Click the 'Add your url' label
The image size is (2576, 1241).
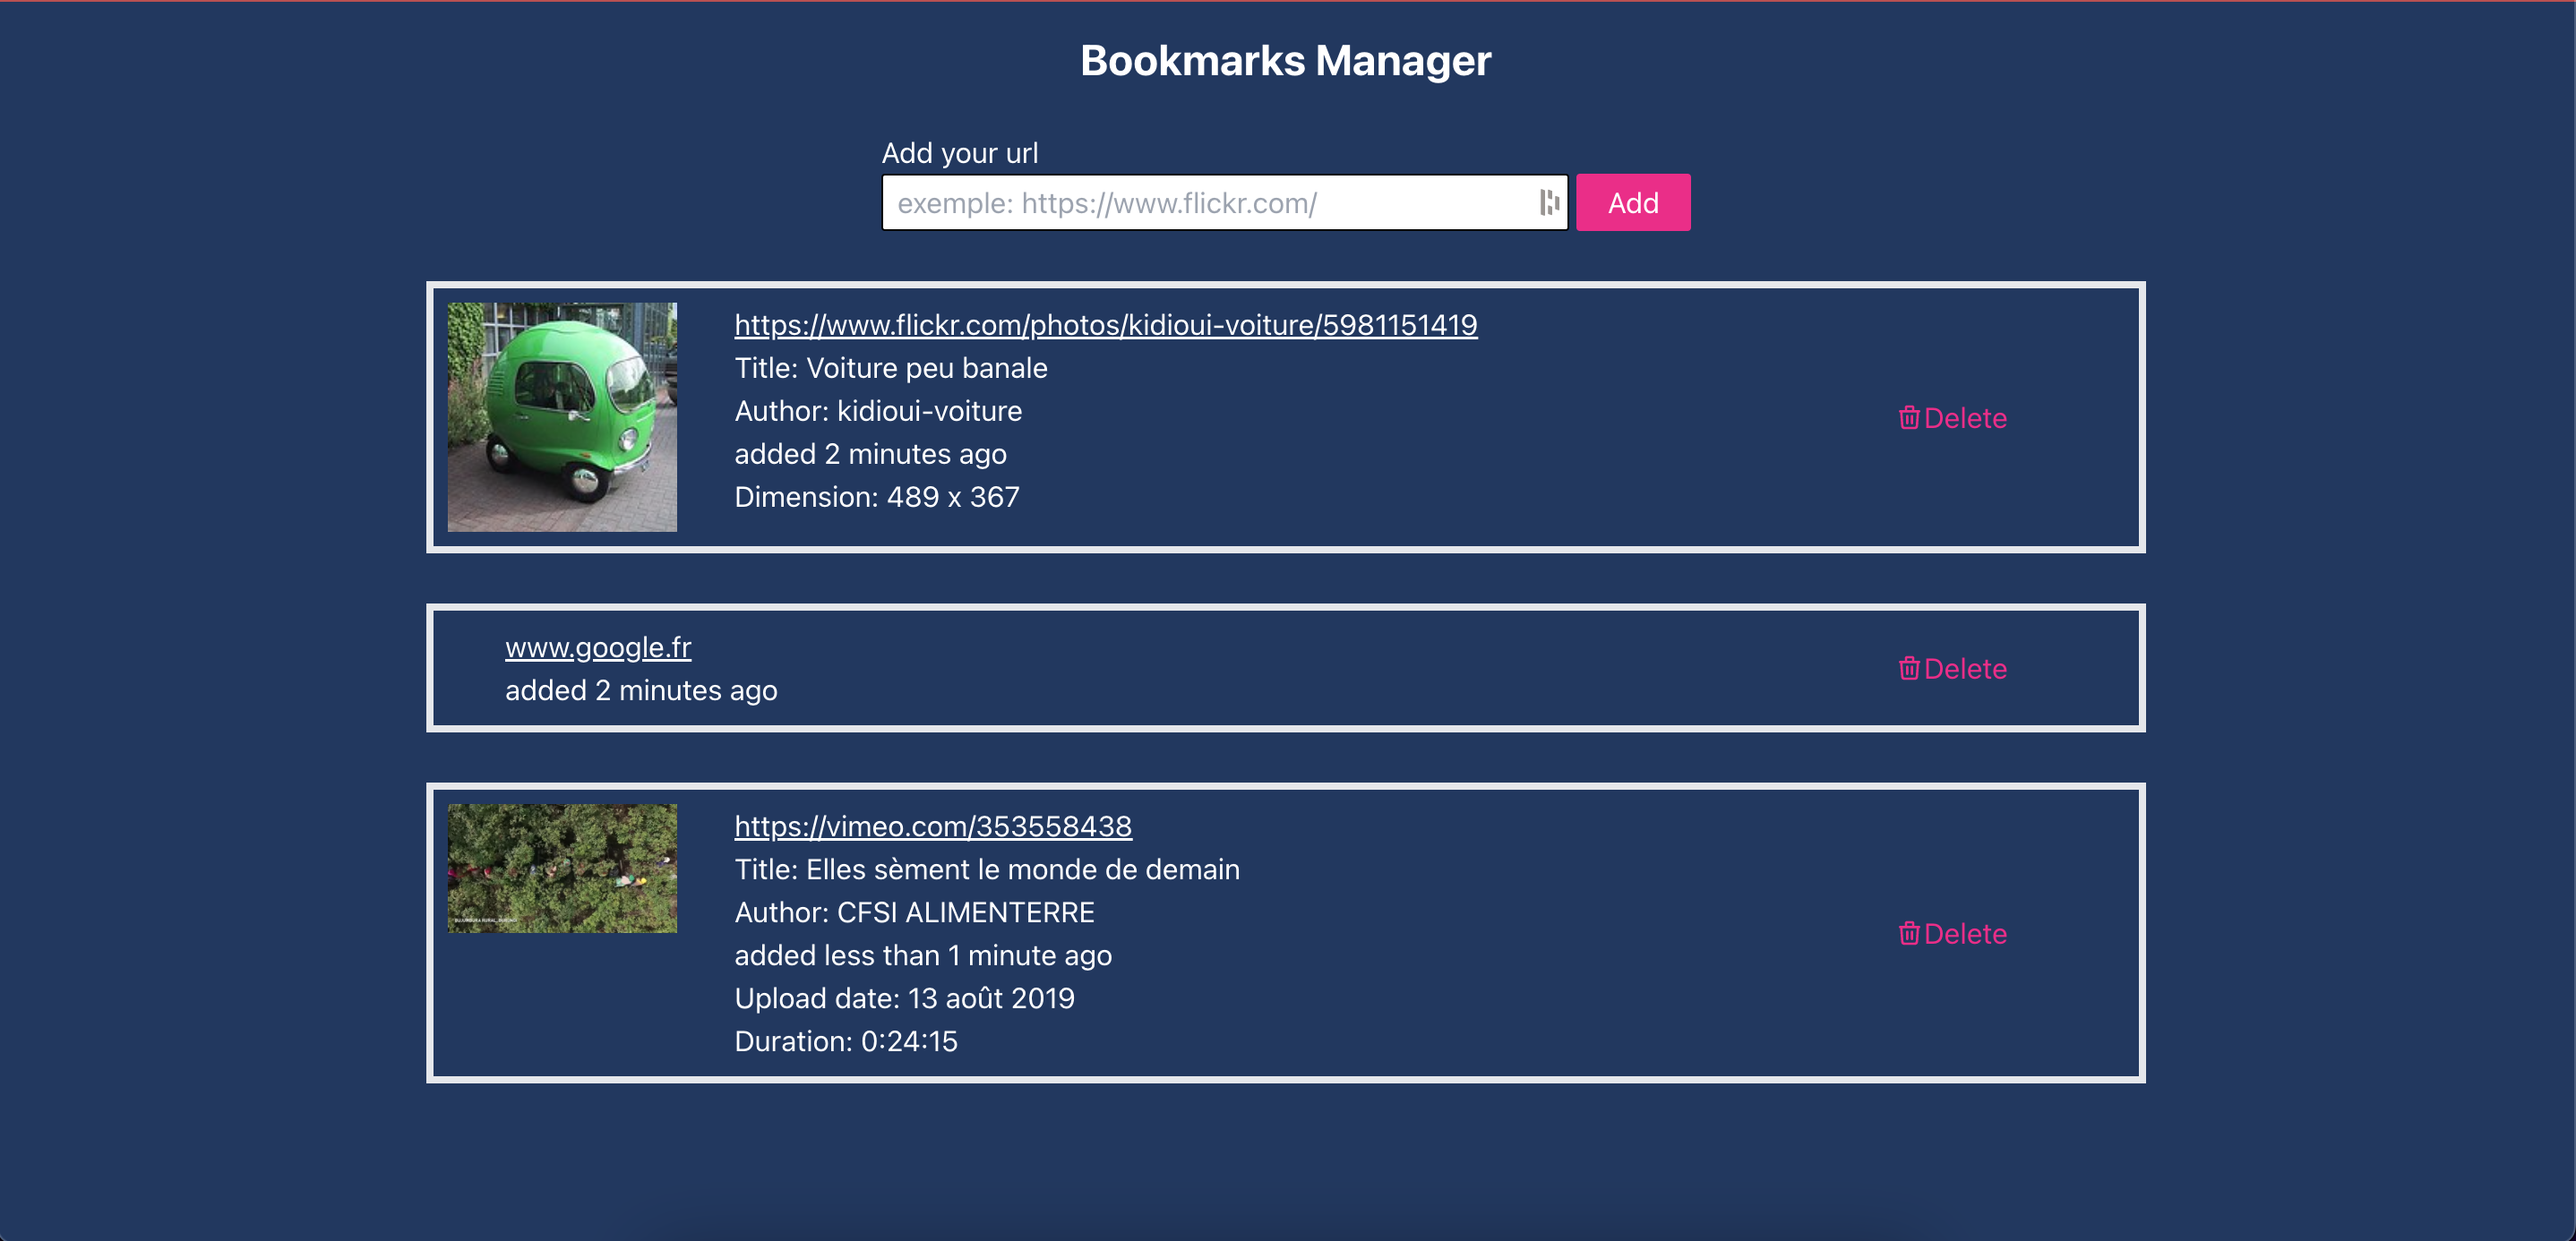coord(959,153)
